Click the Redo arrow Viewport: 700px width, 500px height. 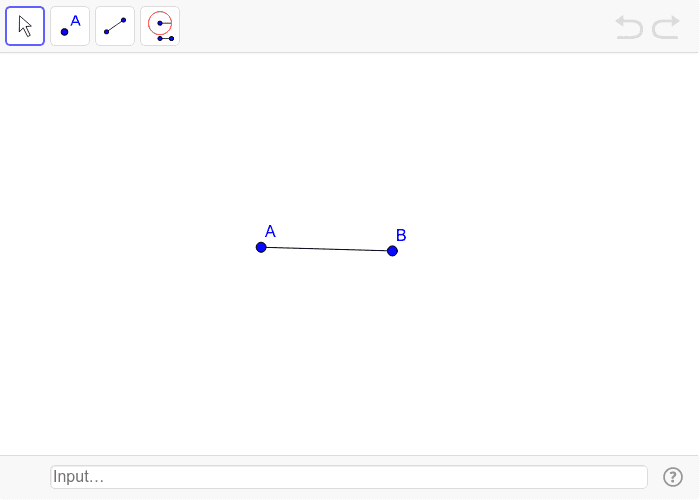(x=666, y=27)
